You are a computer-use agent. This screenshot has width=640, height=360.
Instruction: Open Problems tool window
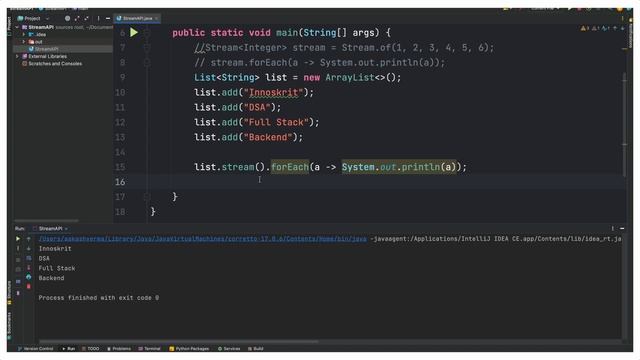pyautogui.click(x=119, y=349)
